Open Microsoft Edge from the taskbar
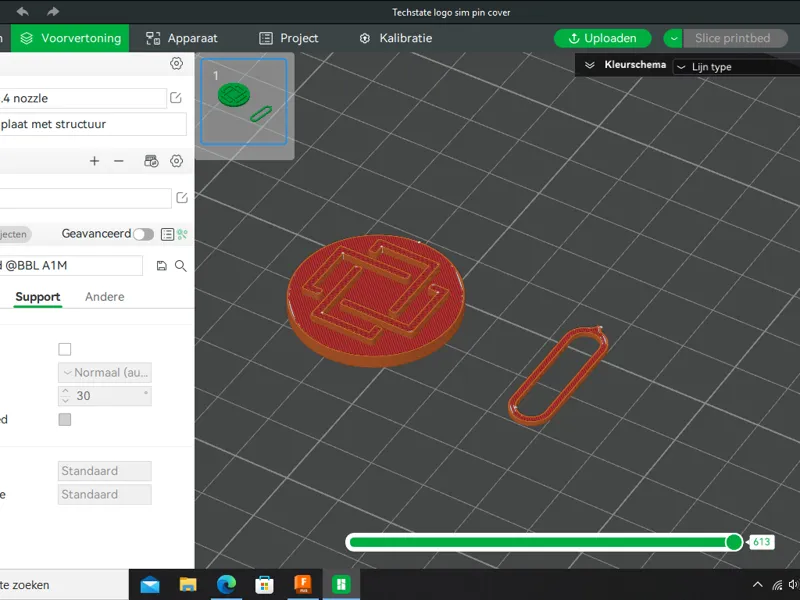Viewport: 800px width, 600px height. click(226, 585)
